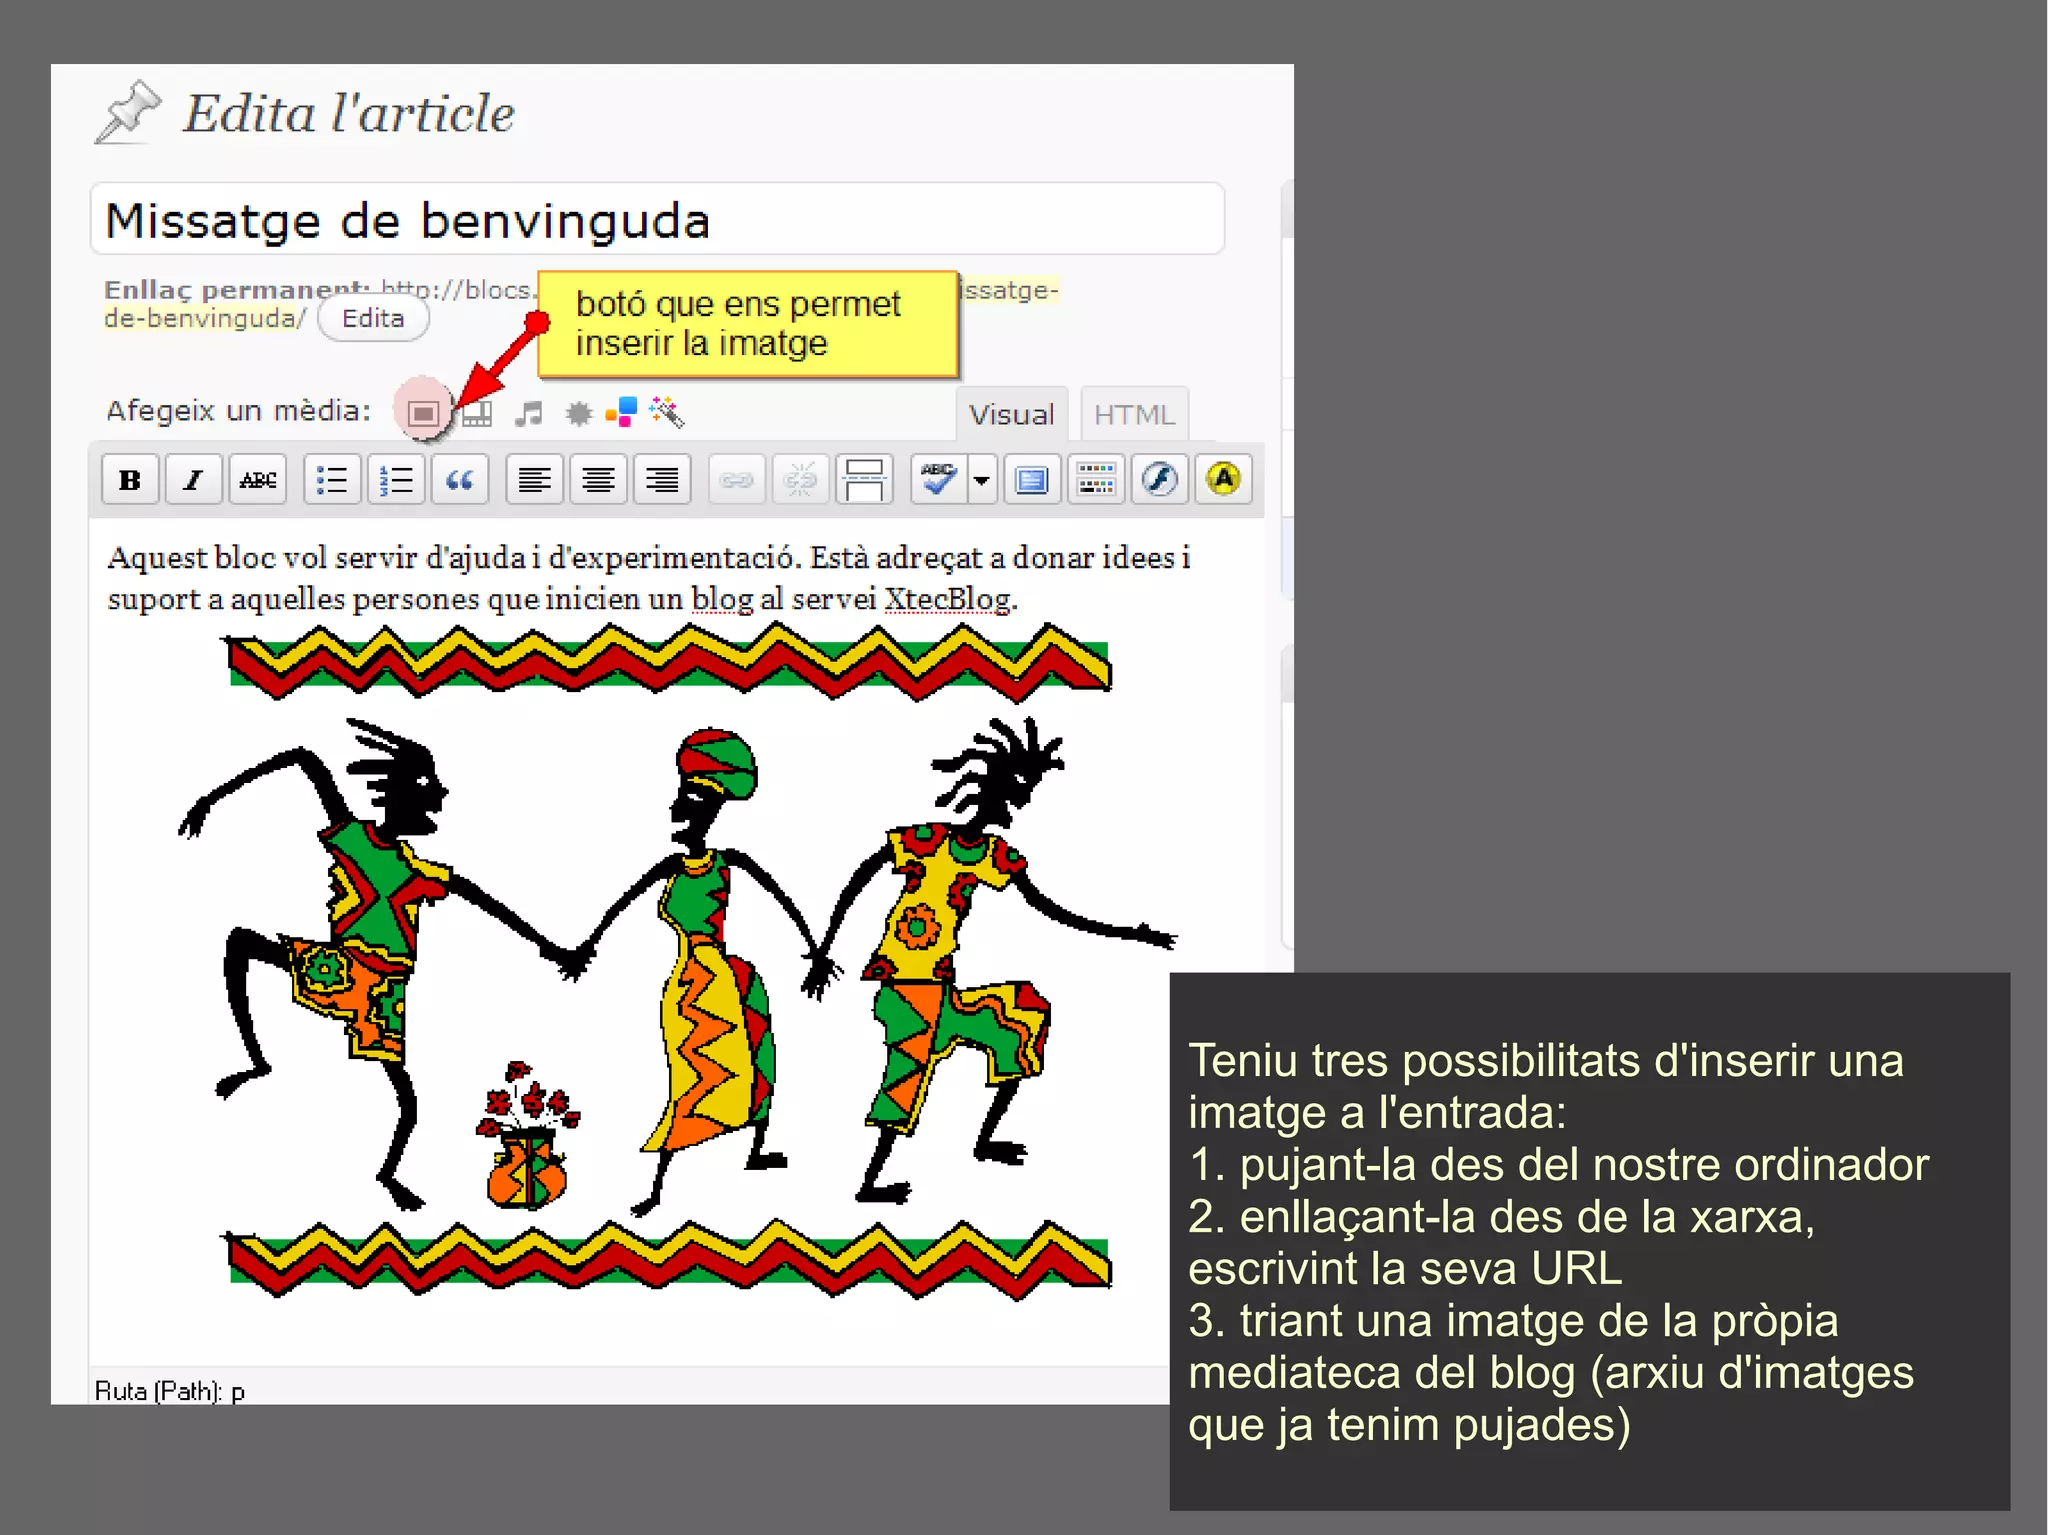The height and width of the screenshot is (1535, 2048).
Task: Insert an unordered bullet list
Action: [332, 480]
